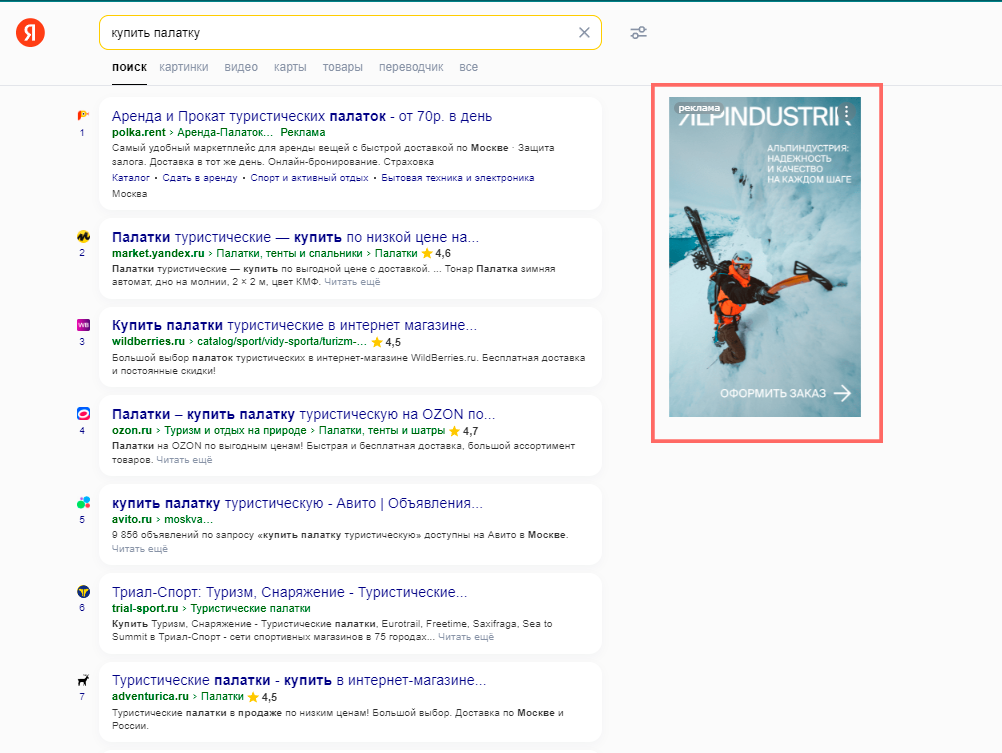
Task: Click the Trial-Sport favicon icon
Action: point(83,591)
